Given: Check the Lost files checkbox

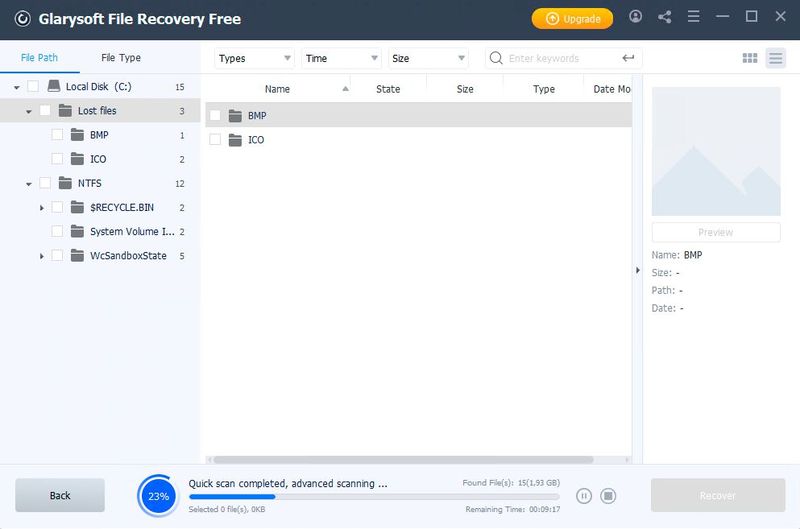Looking at the screenshot, I should [45, 110].
